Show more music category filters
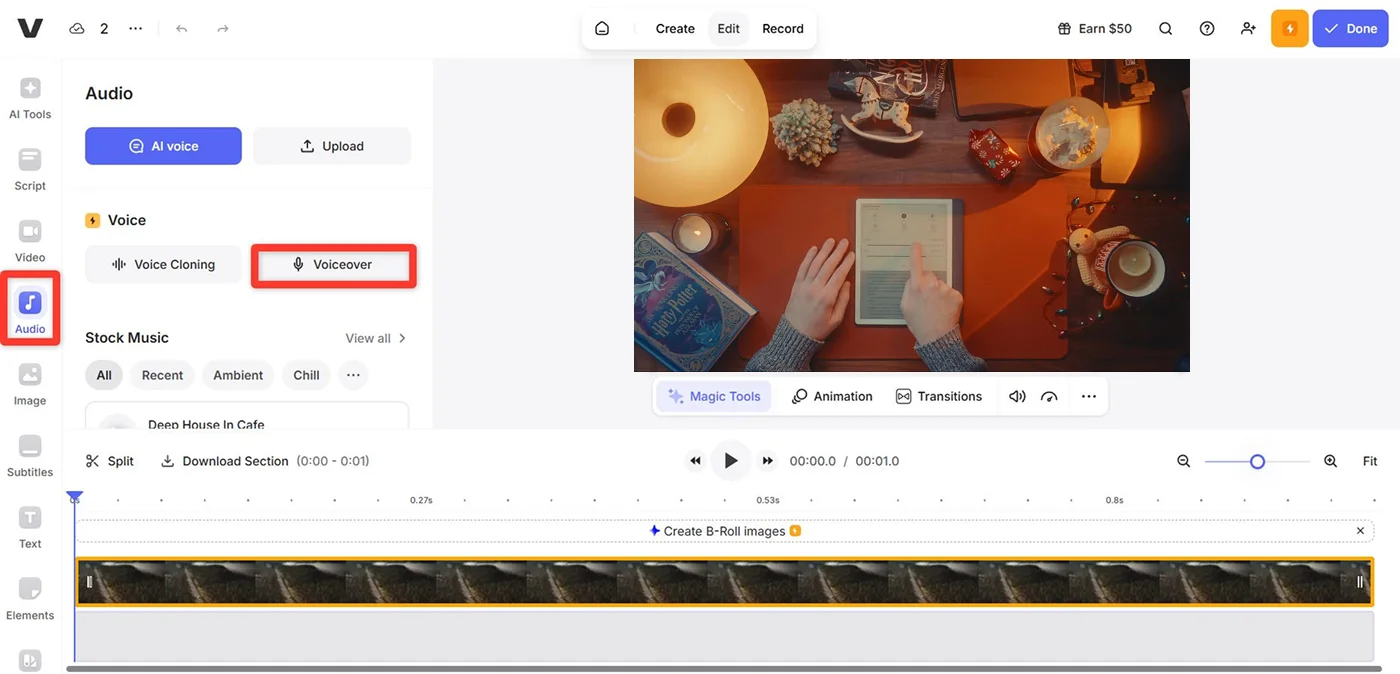Viewport: 1400px width, 674px height. click(353, 375)
